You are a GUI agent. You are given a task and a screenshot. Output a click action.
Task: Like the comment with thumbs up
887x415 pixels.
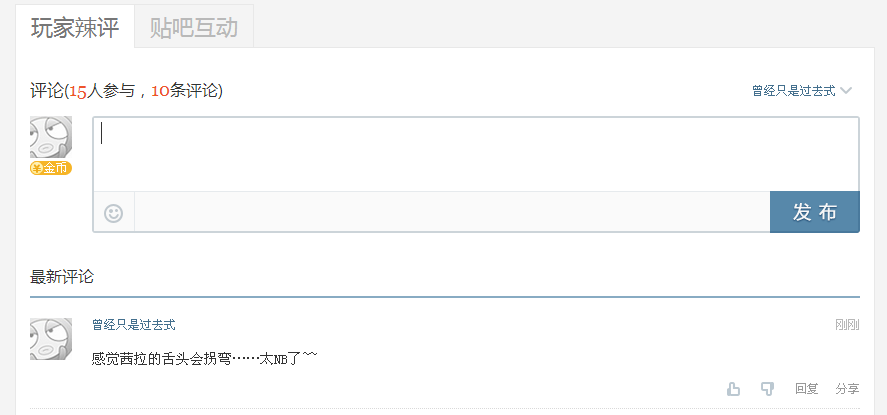coord(734,389)
